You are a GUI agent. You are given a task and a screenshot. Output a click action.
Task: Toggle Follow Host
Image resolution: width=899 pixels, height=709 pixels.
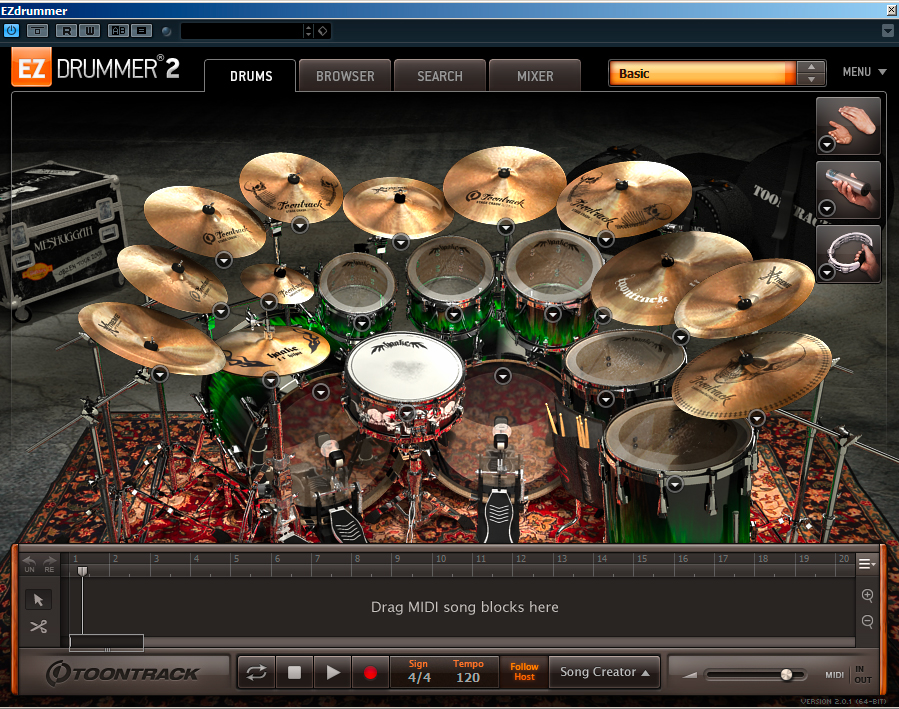click(524, 672)
